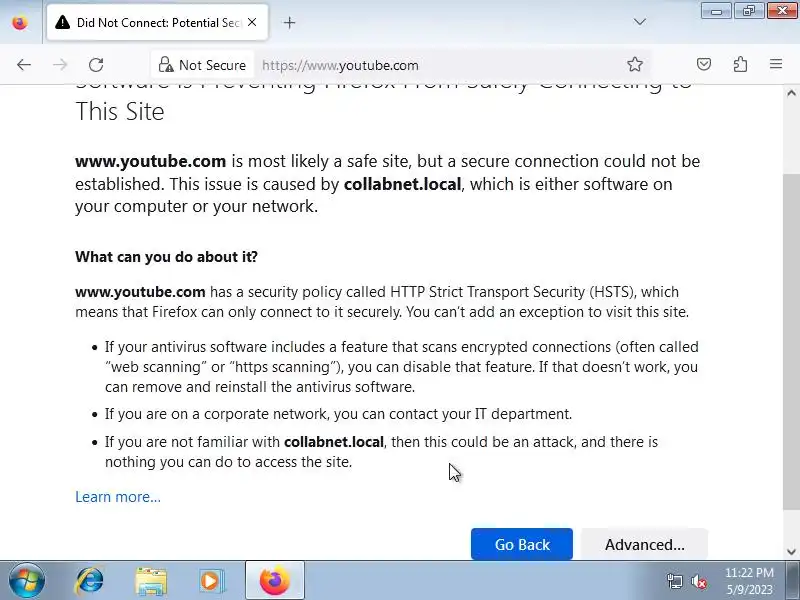
Task: Go back to previous page
Action: tap(24, 65)
